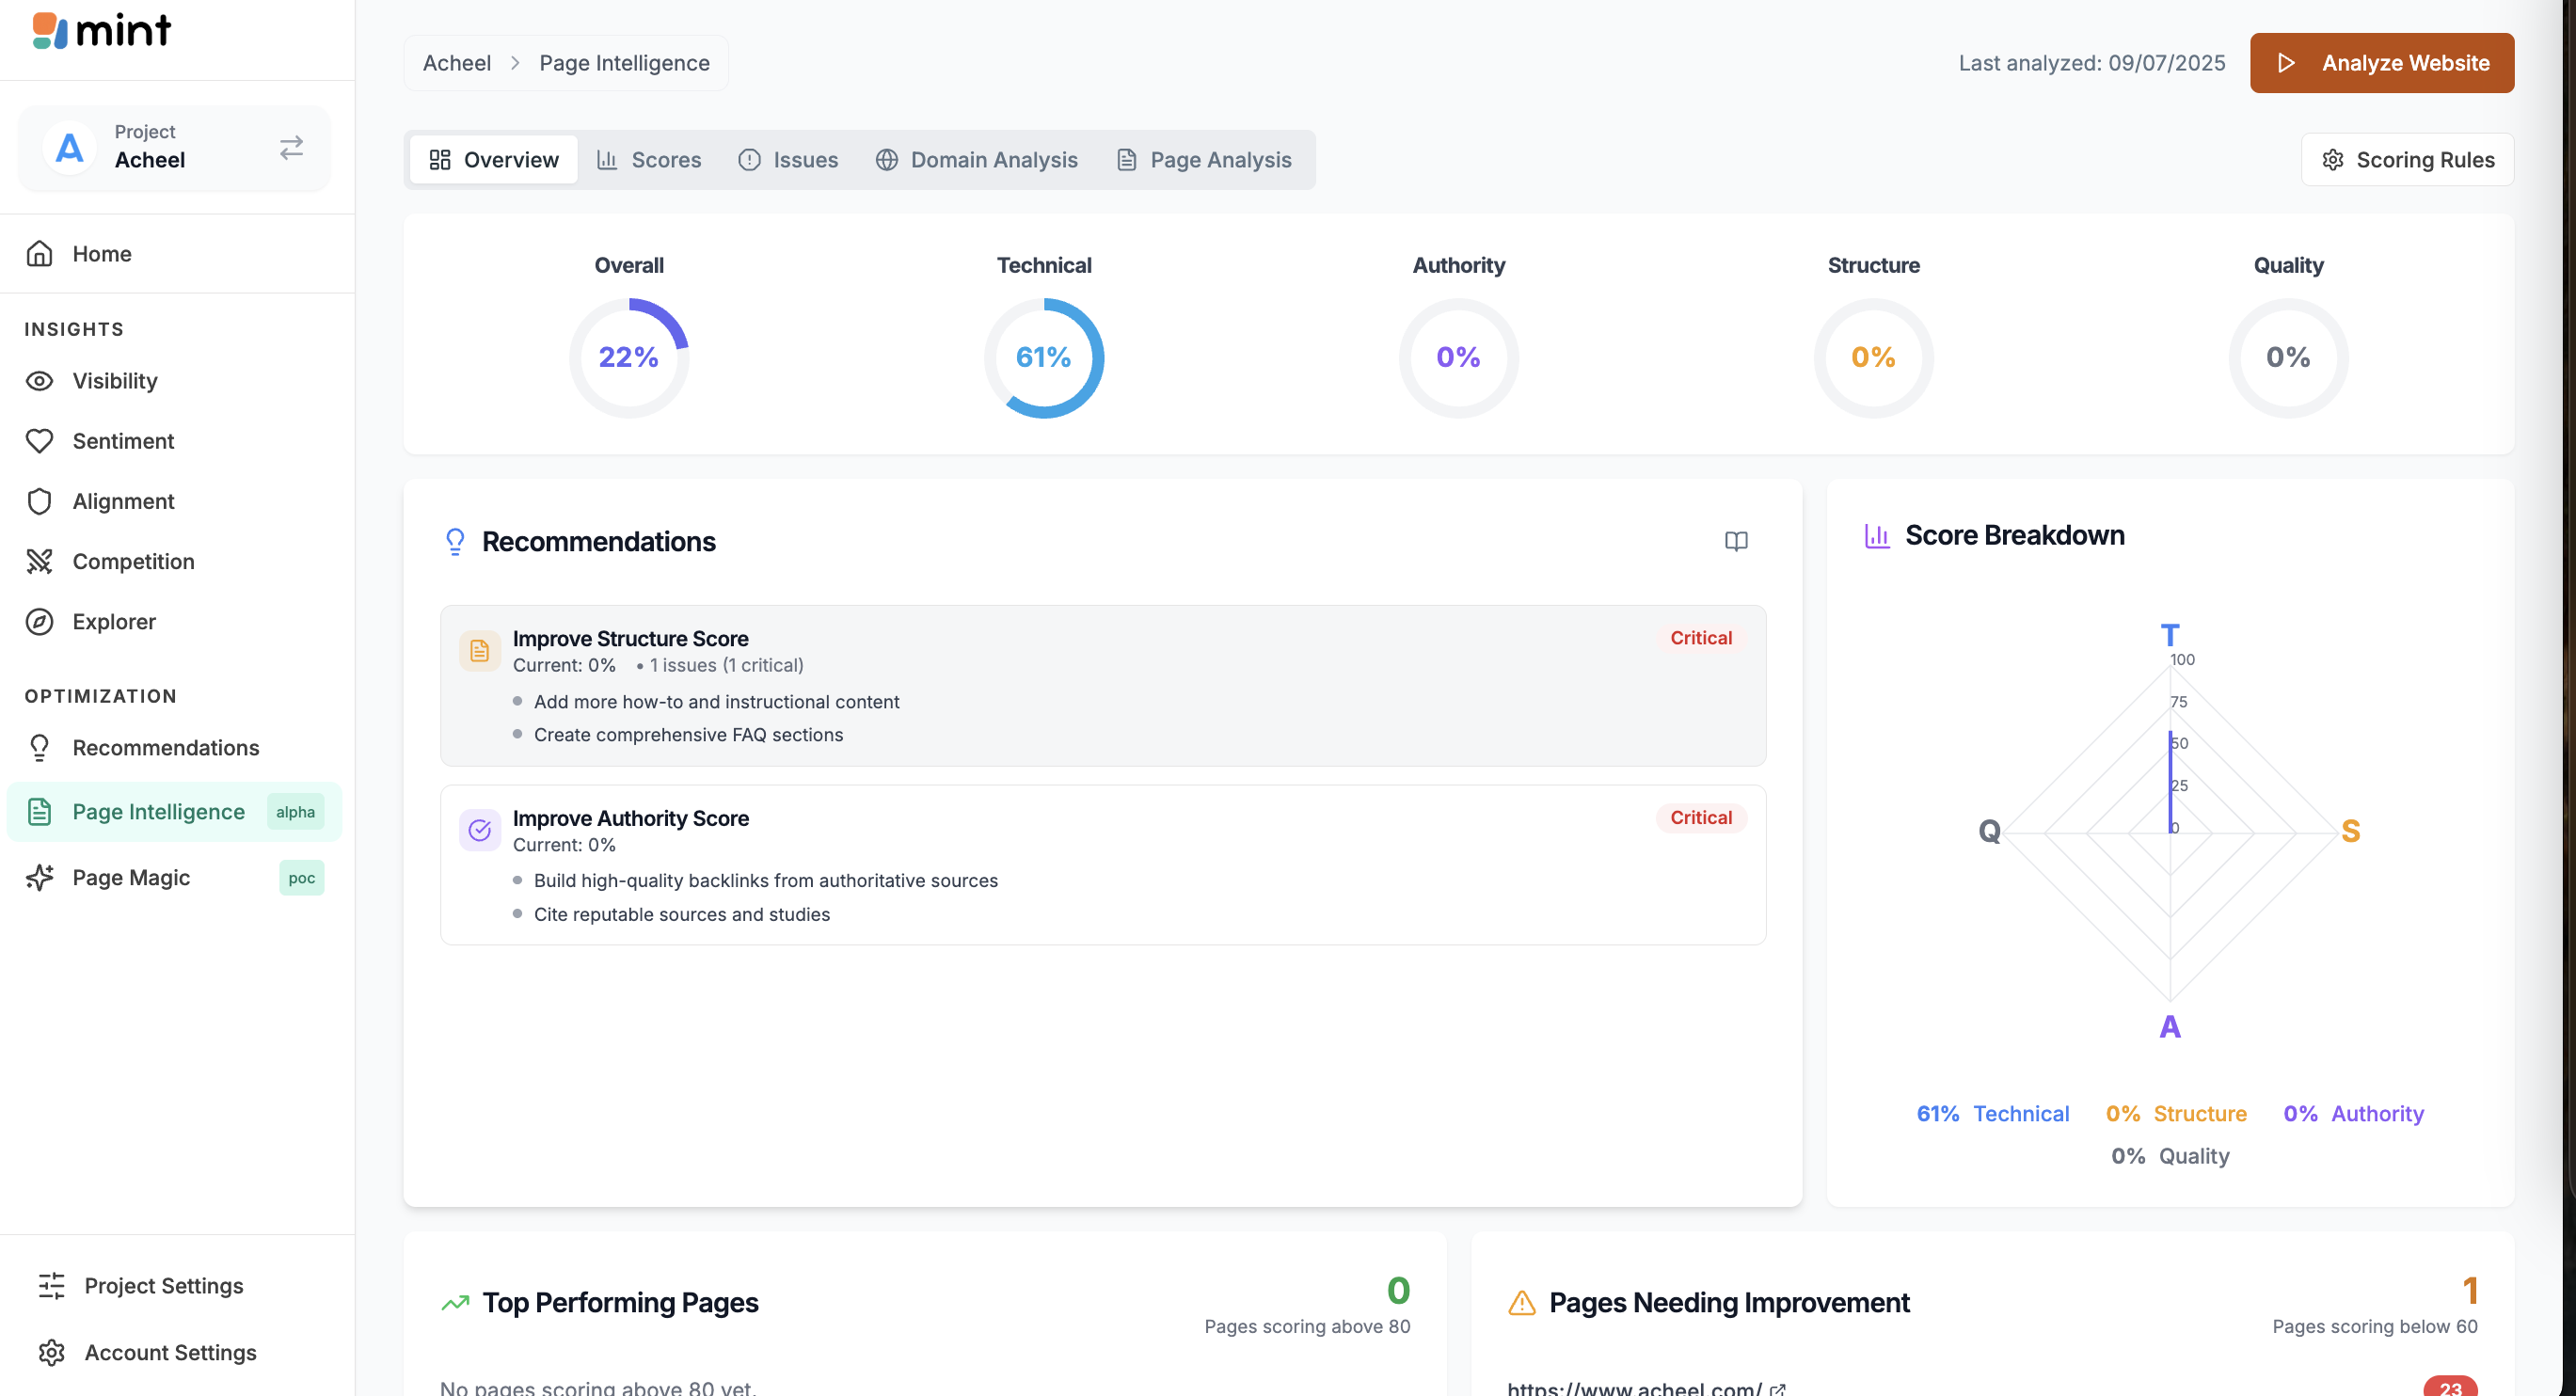Click the alpha badge
Image resolution: width=2576 pixels, height=1396 pixels.
click(x=295, y=812)
